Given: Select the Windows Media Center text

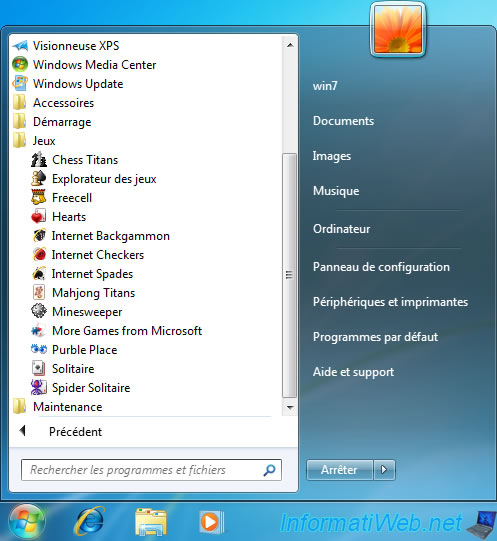Looking at the screenshot, I should 94,65.
